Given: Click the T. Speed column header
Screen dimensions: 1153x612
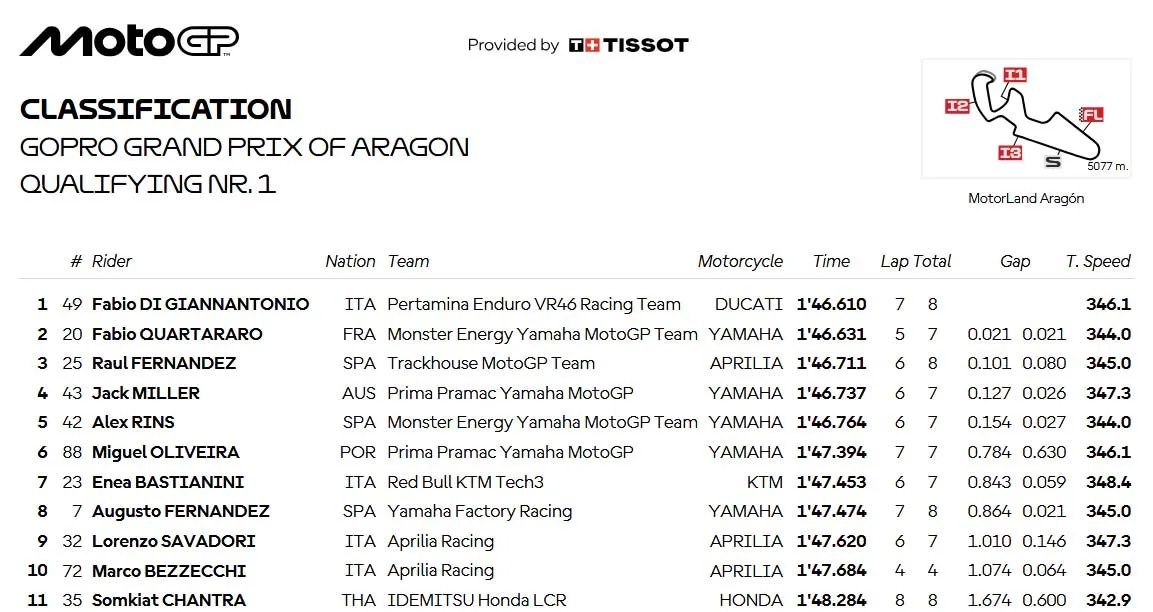Looking at the screenshot, I should [x=1098, y=261].
